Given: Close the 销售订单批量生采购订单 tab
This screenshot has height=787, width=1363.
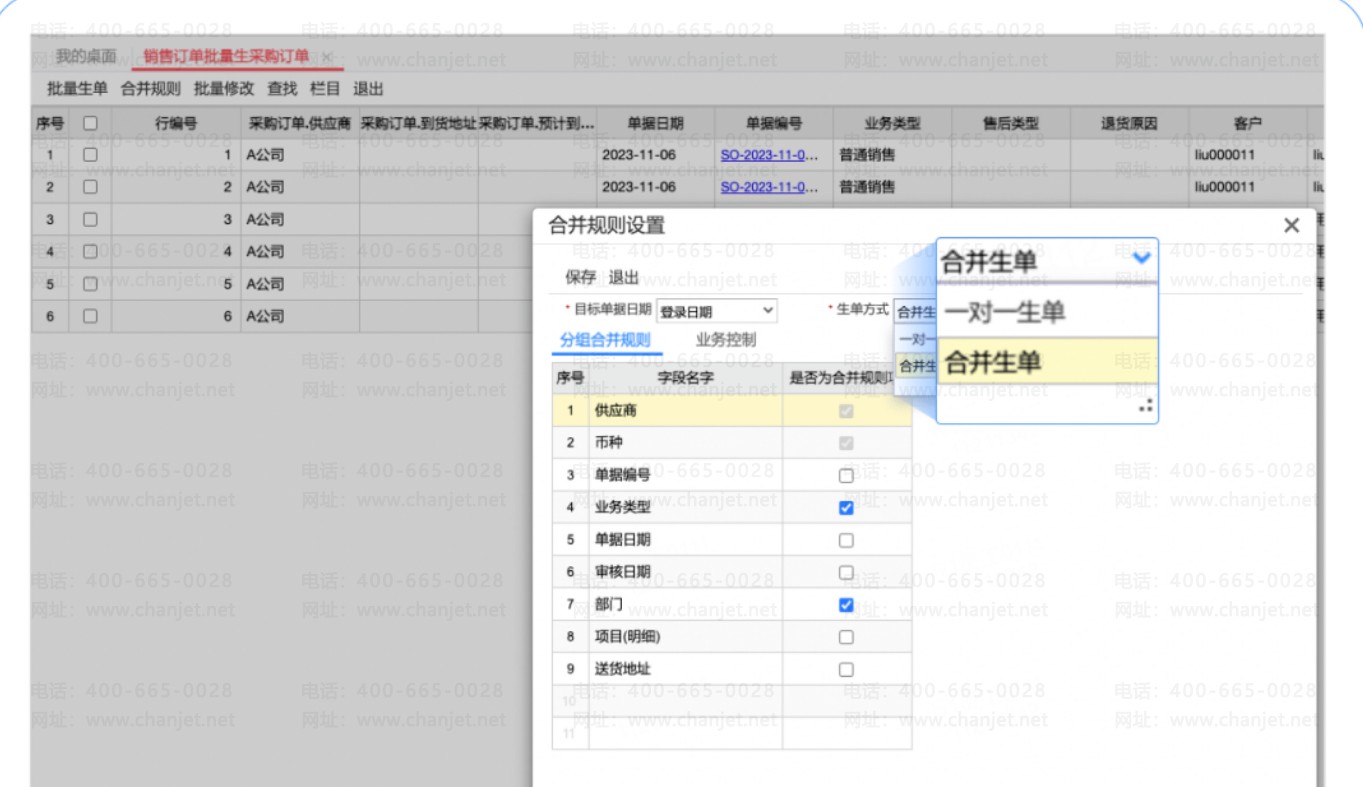Looking at the screenshot, I should (326, 57).
